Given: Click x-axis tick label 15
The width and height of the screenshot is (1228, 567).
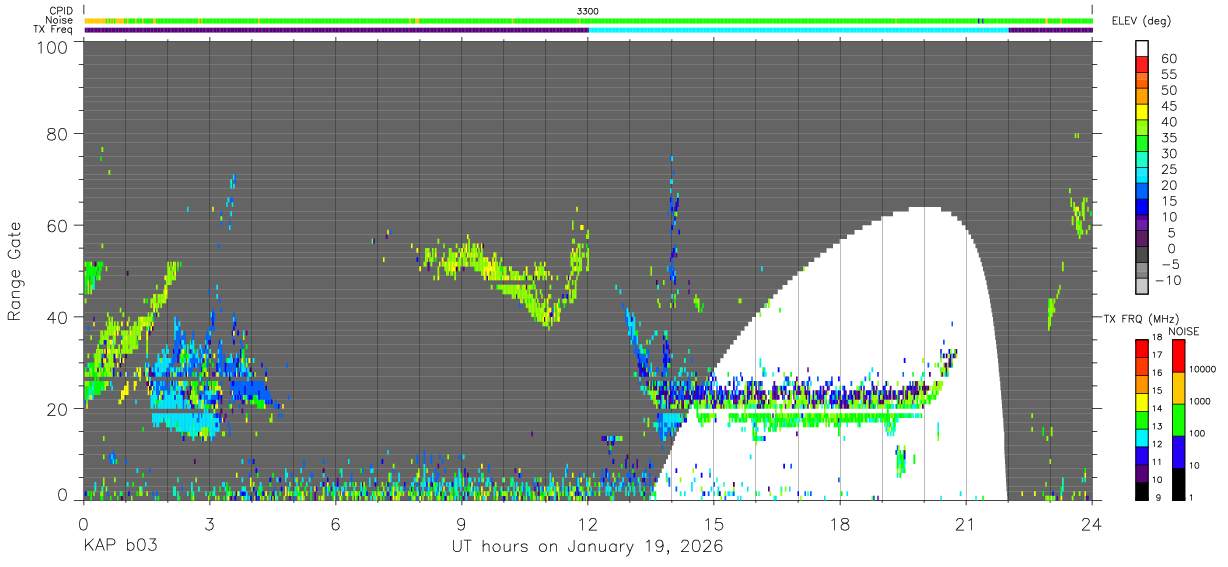Looking at the screenshot, I should 714,523.
